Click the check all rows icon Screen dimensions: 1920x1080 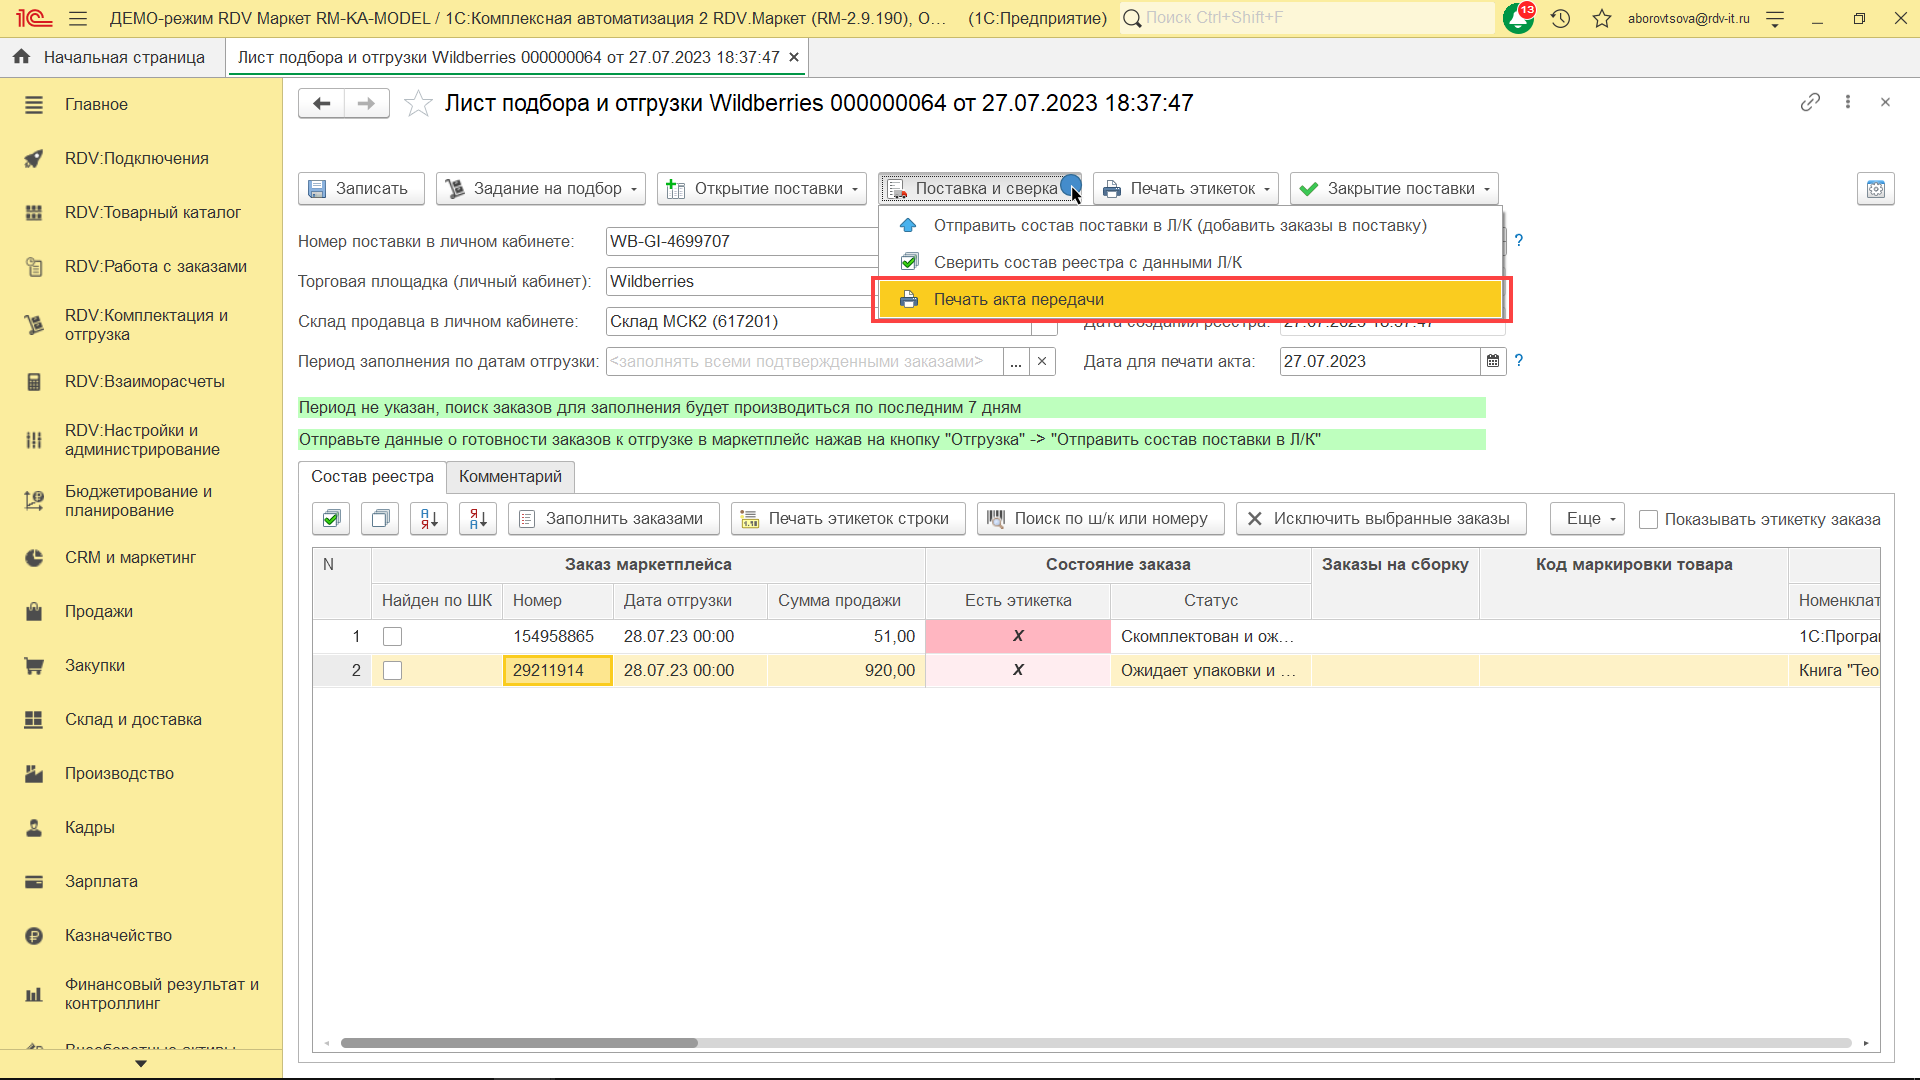click(x=331, y=518)
